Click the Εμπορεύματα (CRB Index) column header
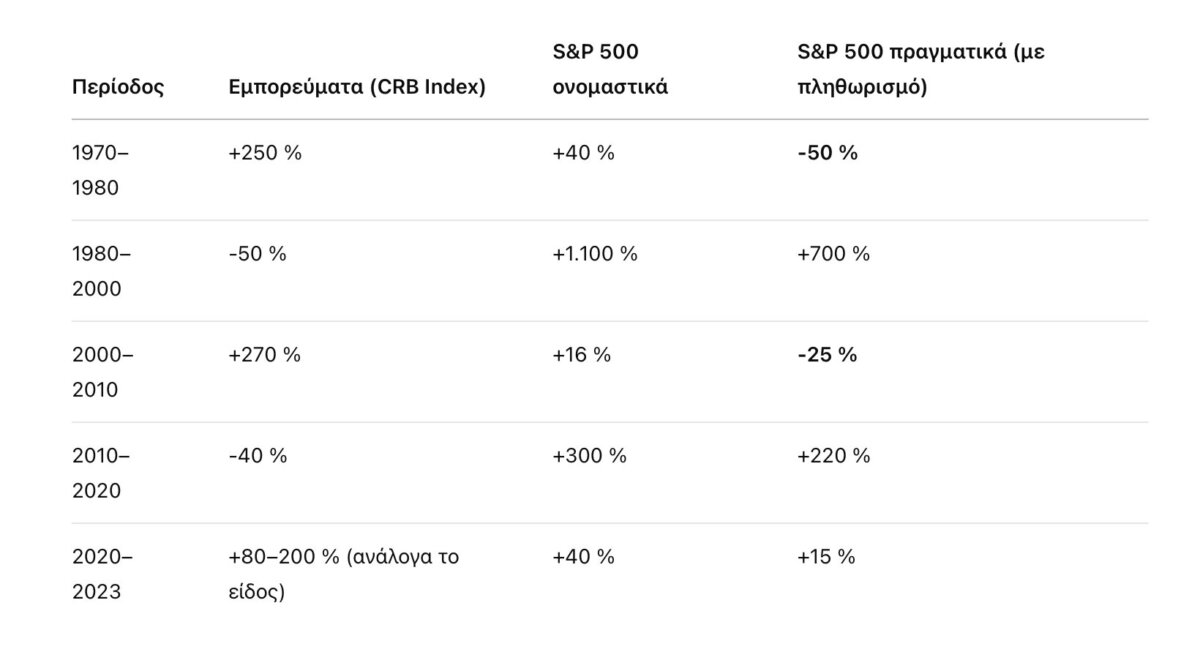Screen dimensions: 1200x663 [357, 87]
